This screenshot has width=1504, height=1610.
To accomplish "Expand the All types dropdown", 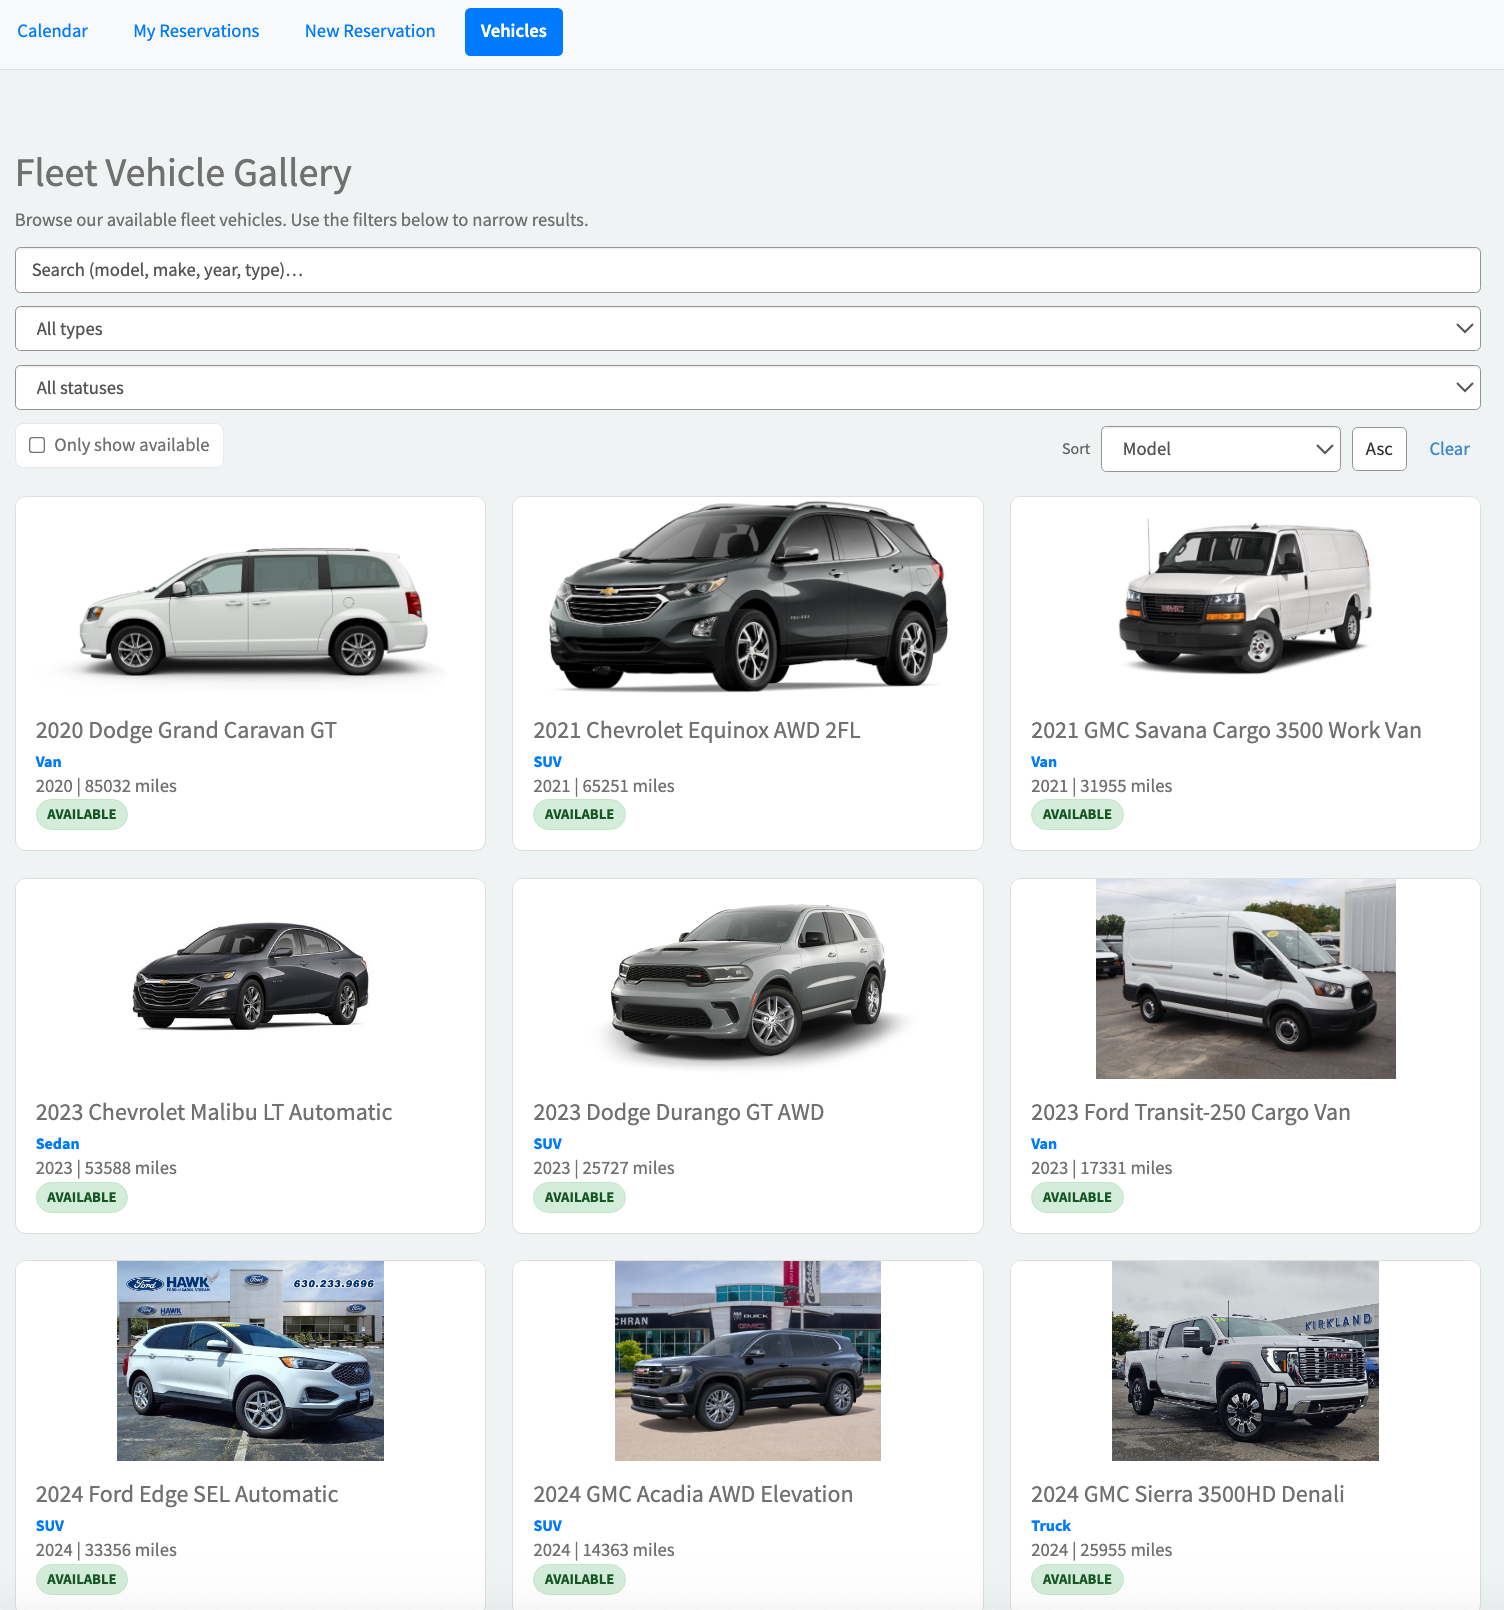I will pyautogui.click(x=747, y=329).
